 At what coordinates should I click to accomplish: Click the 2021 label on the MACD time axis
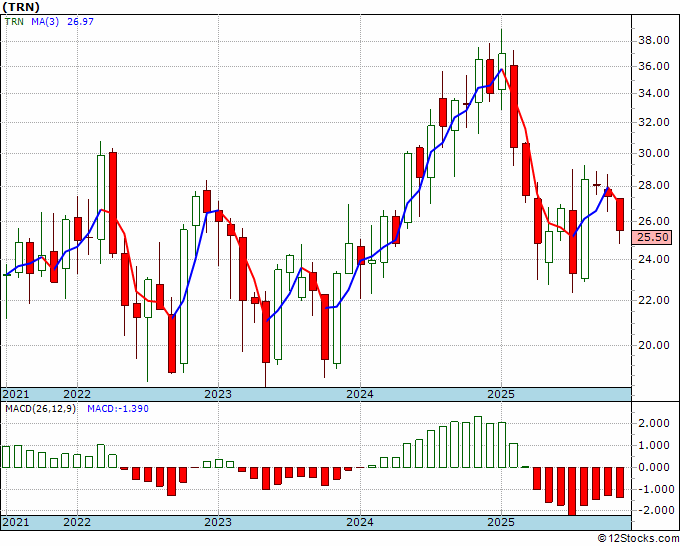[16, 522]
